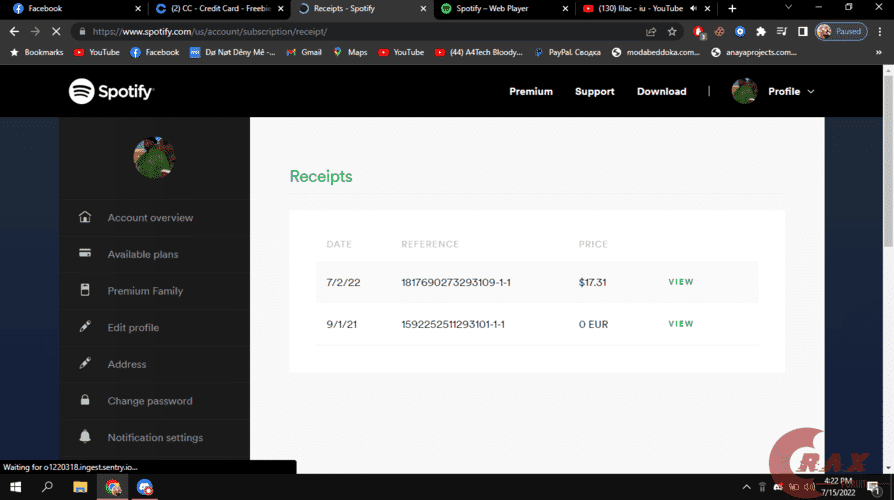Select the Address pencil icon
The width and height of the screenshot is (894, 500).
(85, 363)
